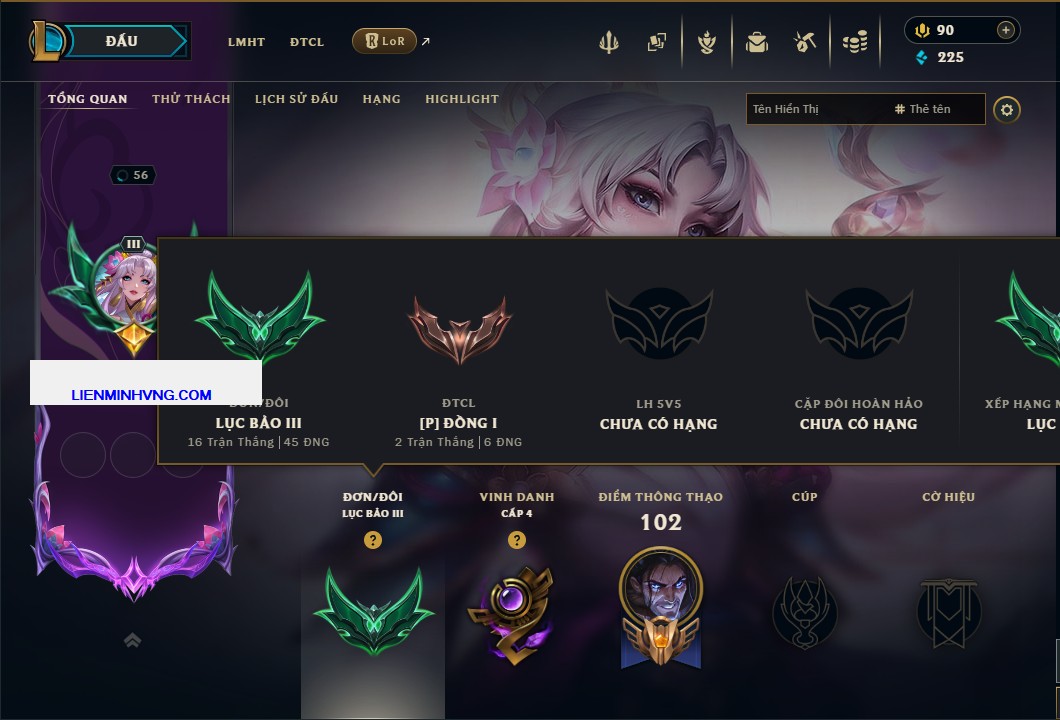Switch to ĐTCL game mode
1060x720 pixels.
(x=307, y=42)
